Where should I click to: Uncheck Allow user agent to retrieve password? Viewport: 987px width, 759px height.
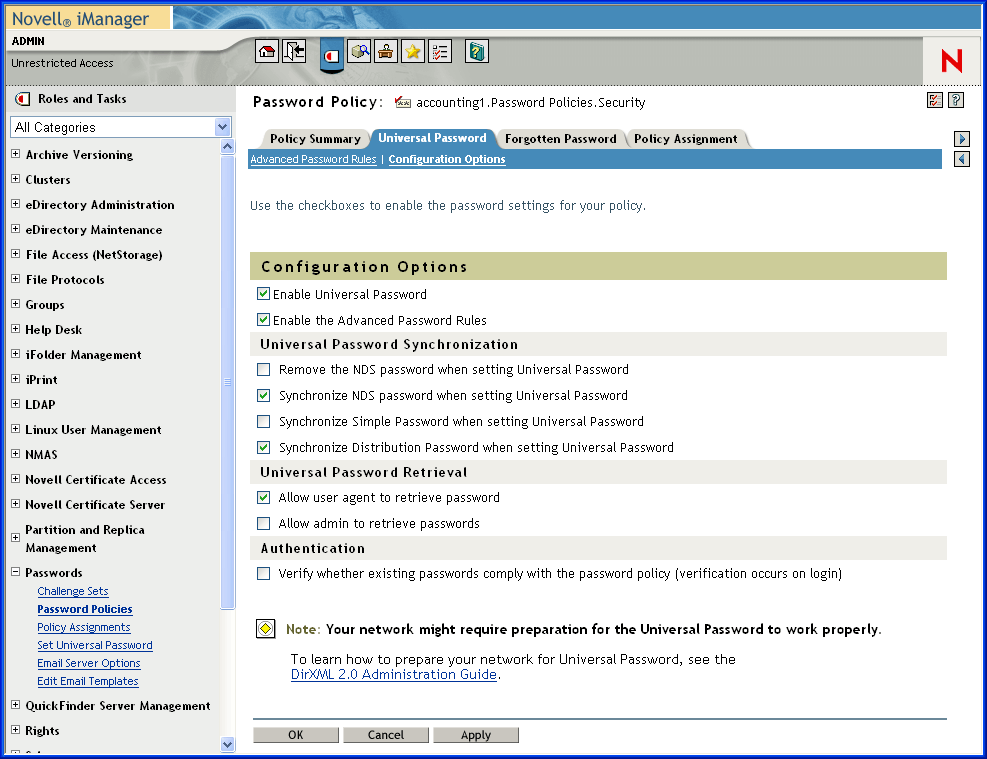(264, 497)
